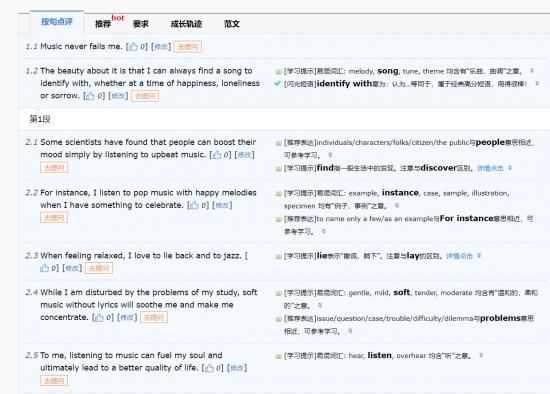Click bold word "problems" in synonyms tip

(x=500, y=318)
